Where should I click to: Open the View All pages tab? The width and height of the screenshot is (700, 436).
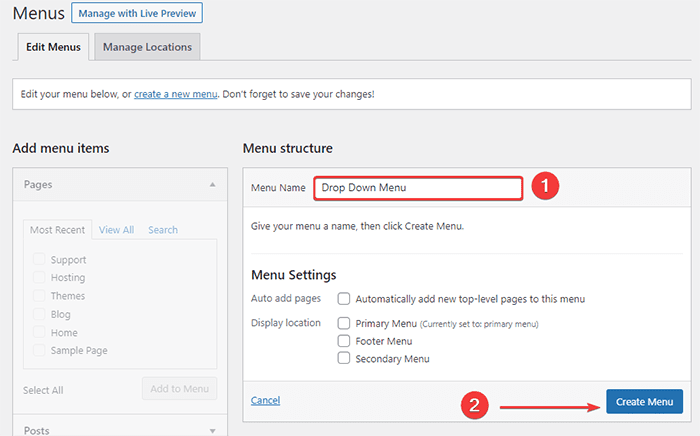(x=116, y=230)
